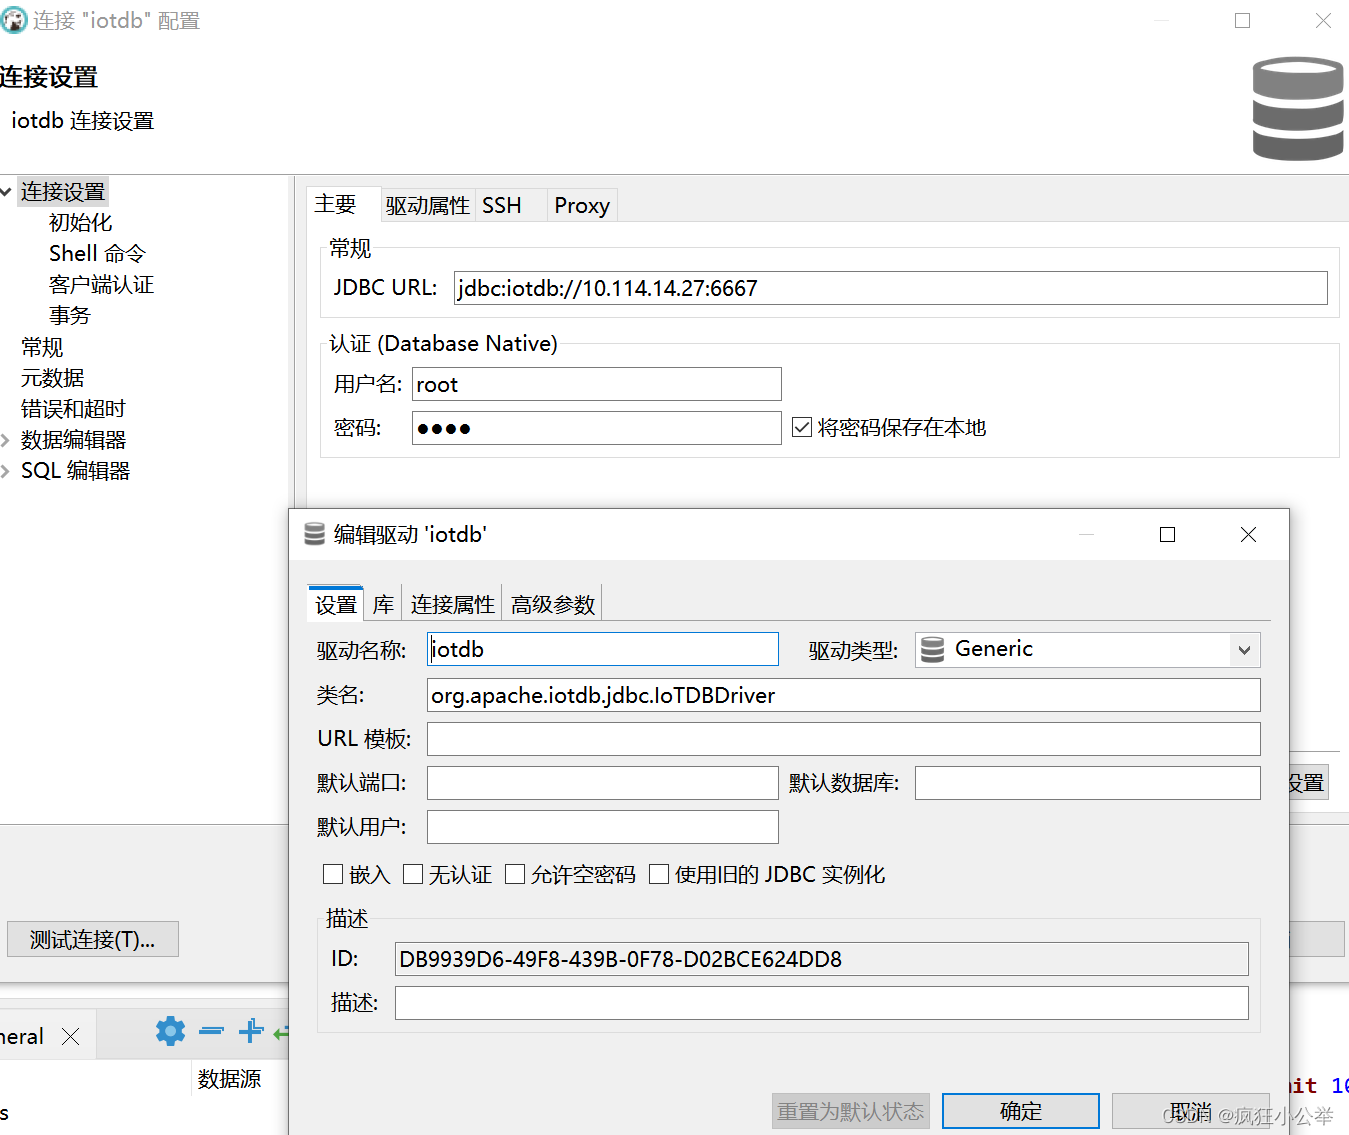Click the 测试连接(T)... button
Image resolution: width=1349 pixels, height=1135 pixels.
tap(93, 939)
